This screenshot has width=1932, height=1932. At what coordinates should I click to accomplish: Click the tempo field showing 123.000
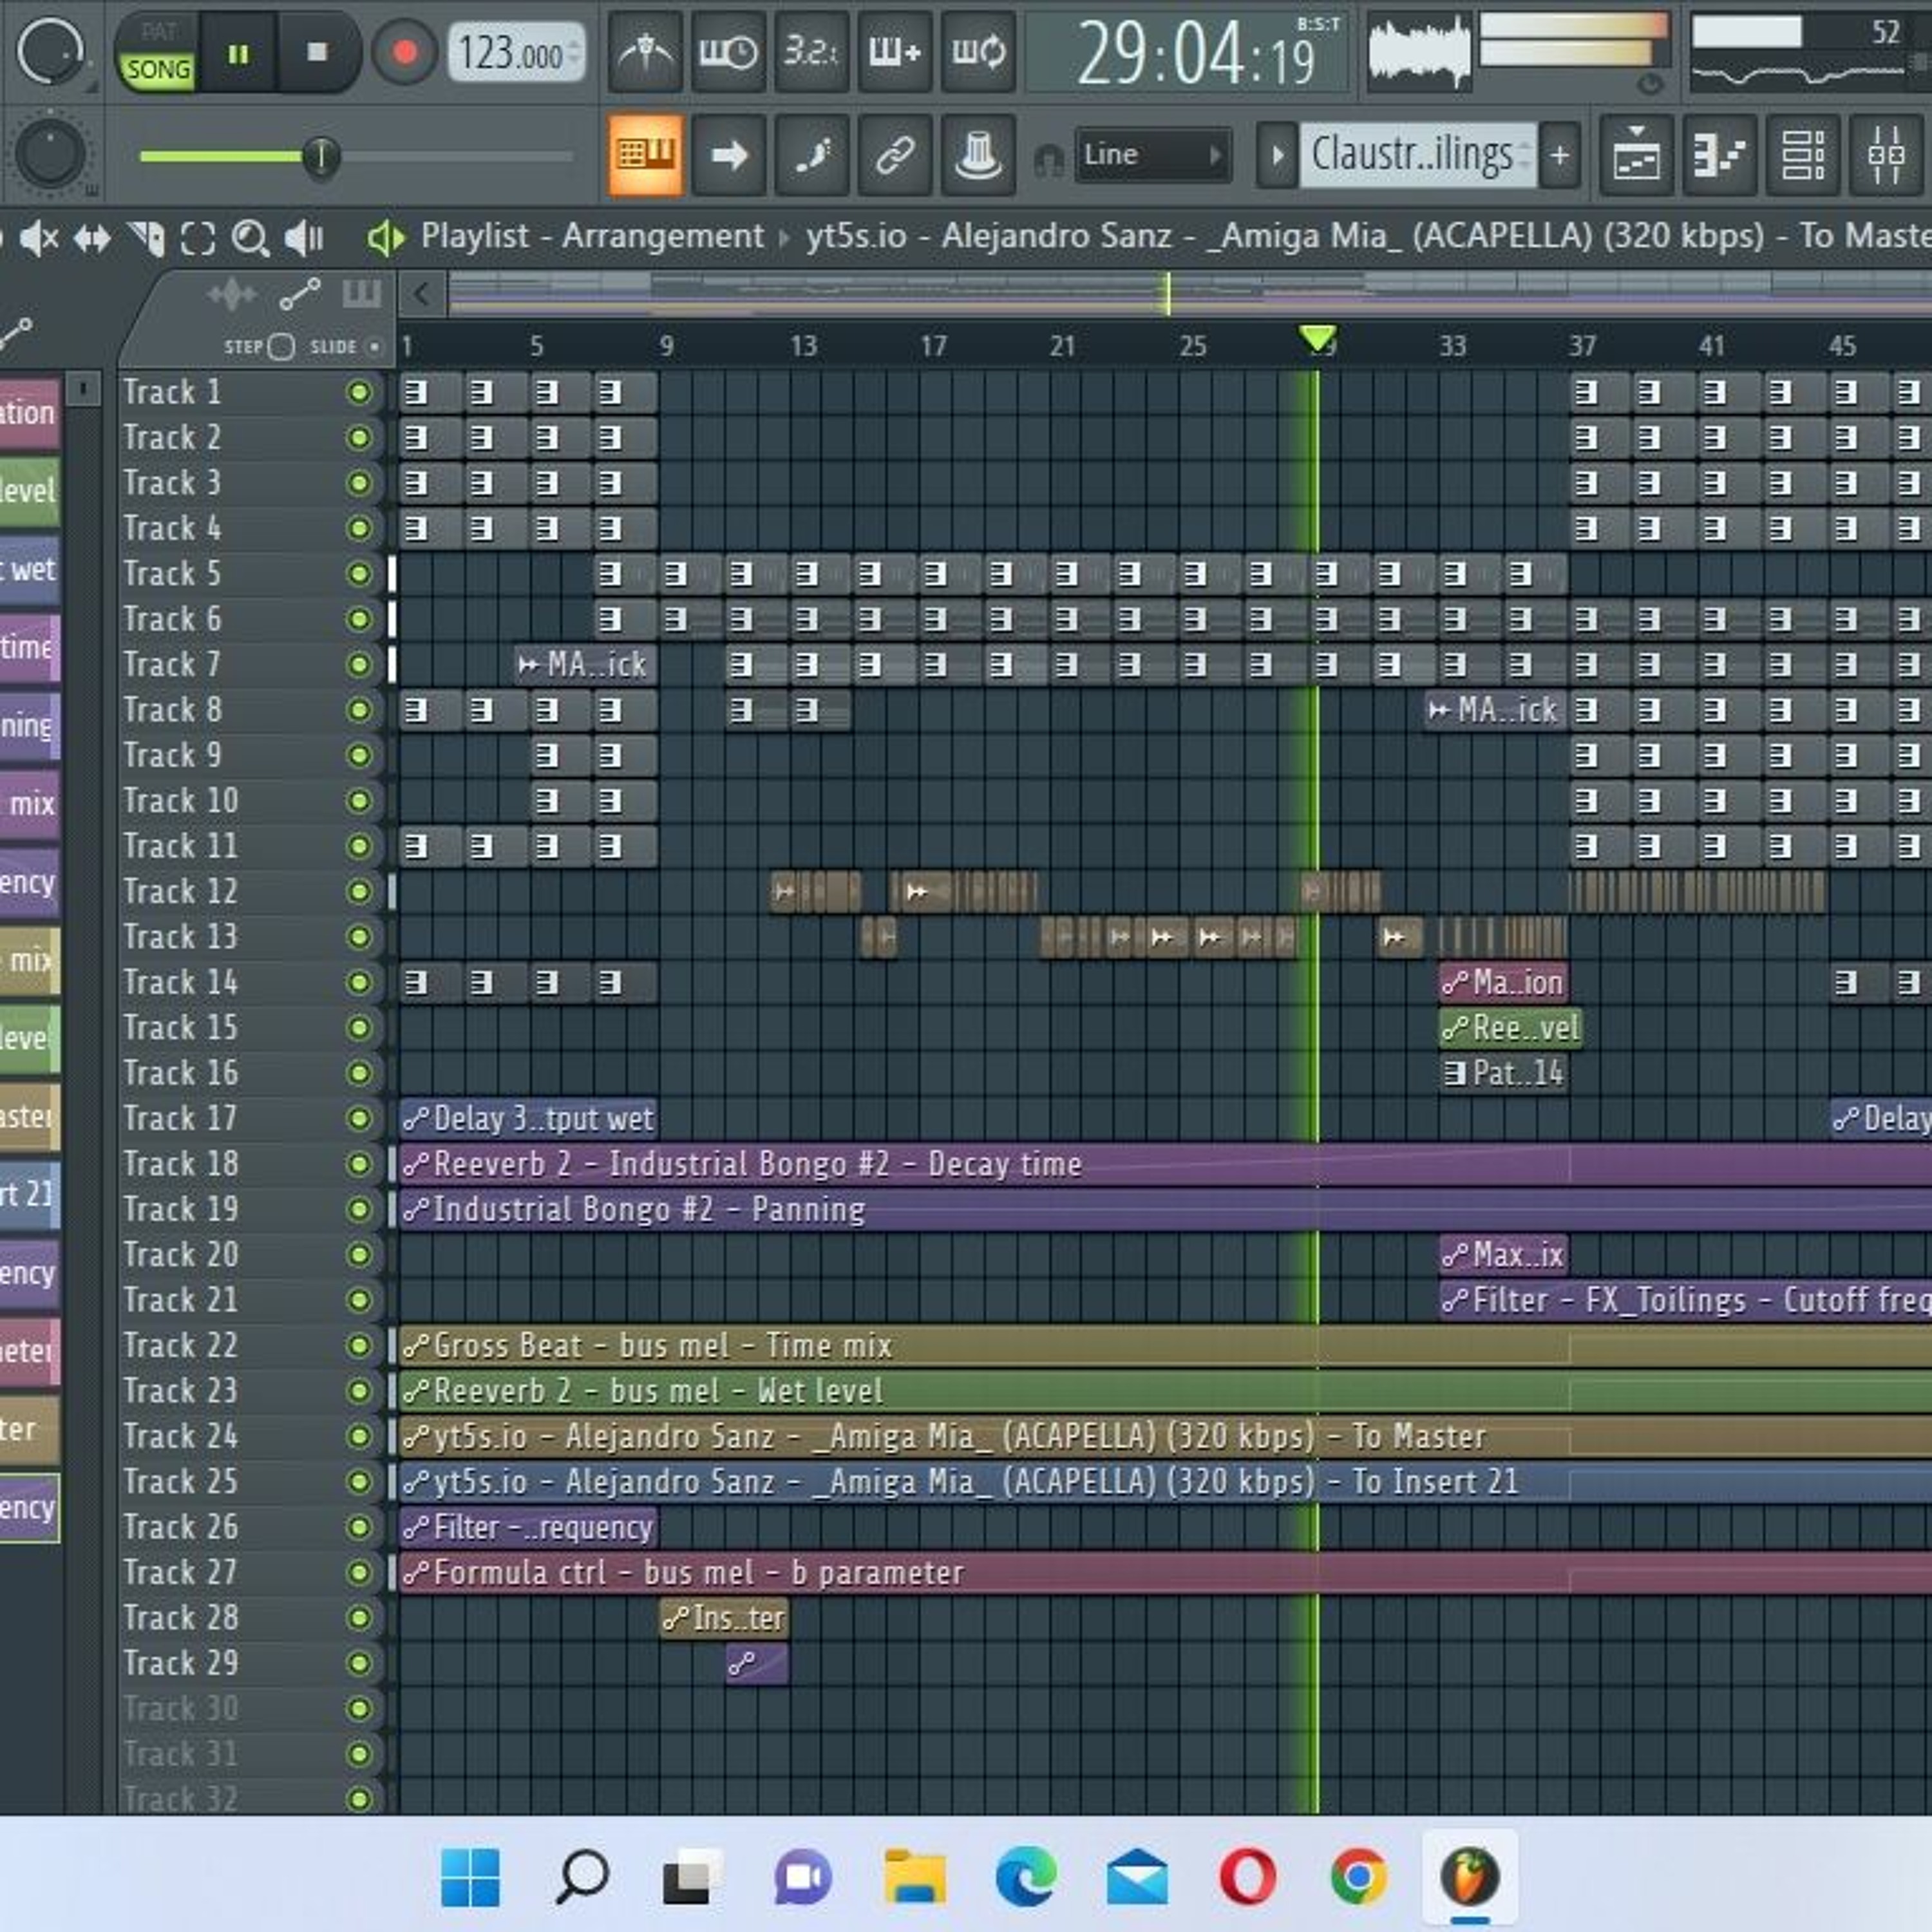tap(516, 53)
